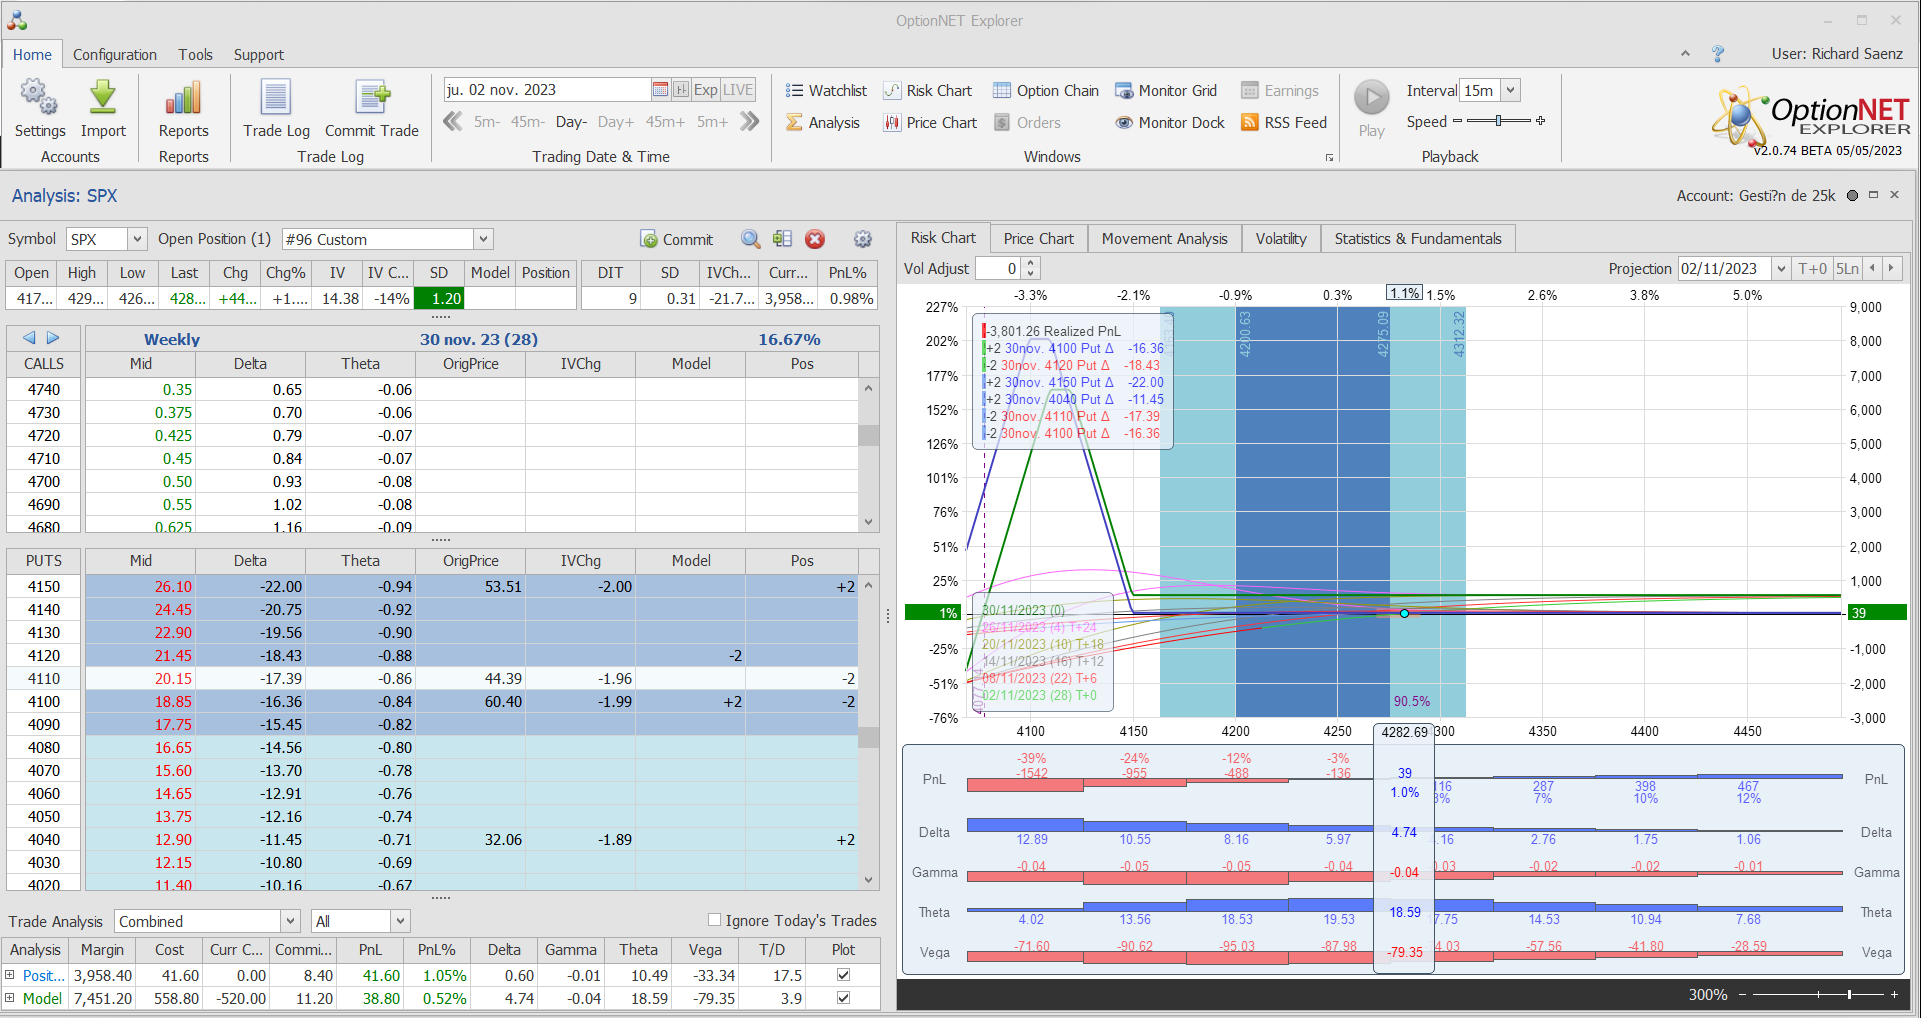Expand the Interval 15m dropdown
The image size is (1921, 1018).
[x=1510, y=90]
